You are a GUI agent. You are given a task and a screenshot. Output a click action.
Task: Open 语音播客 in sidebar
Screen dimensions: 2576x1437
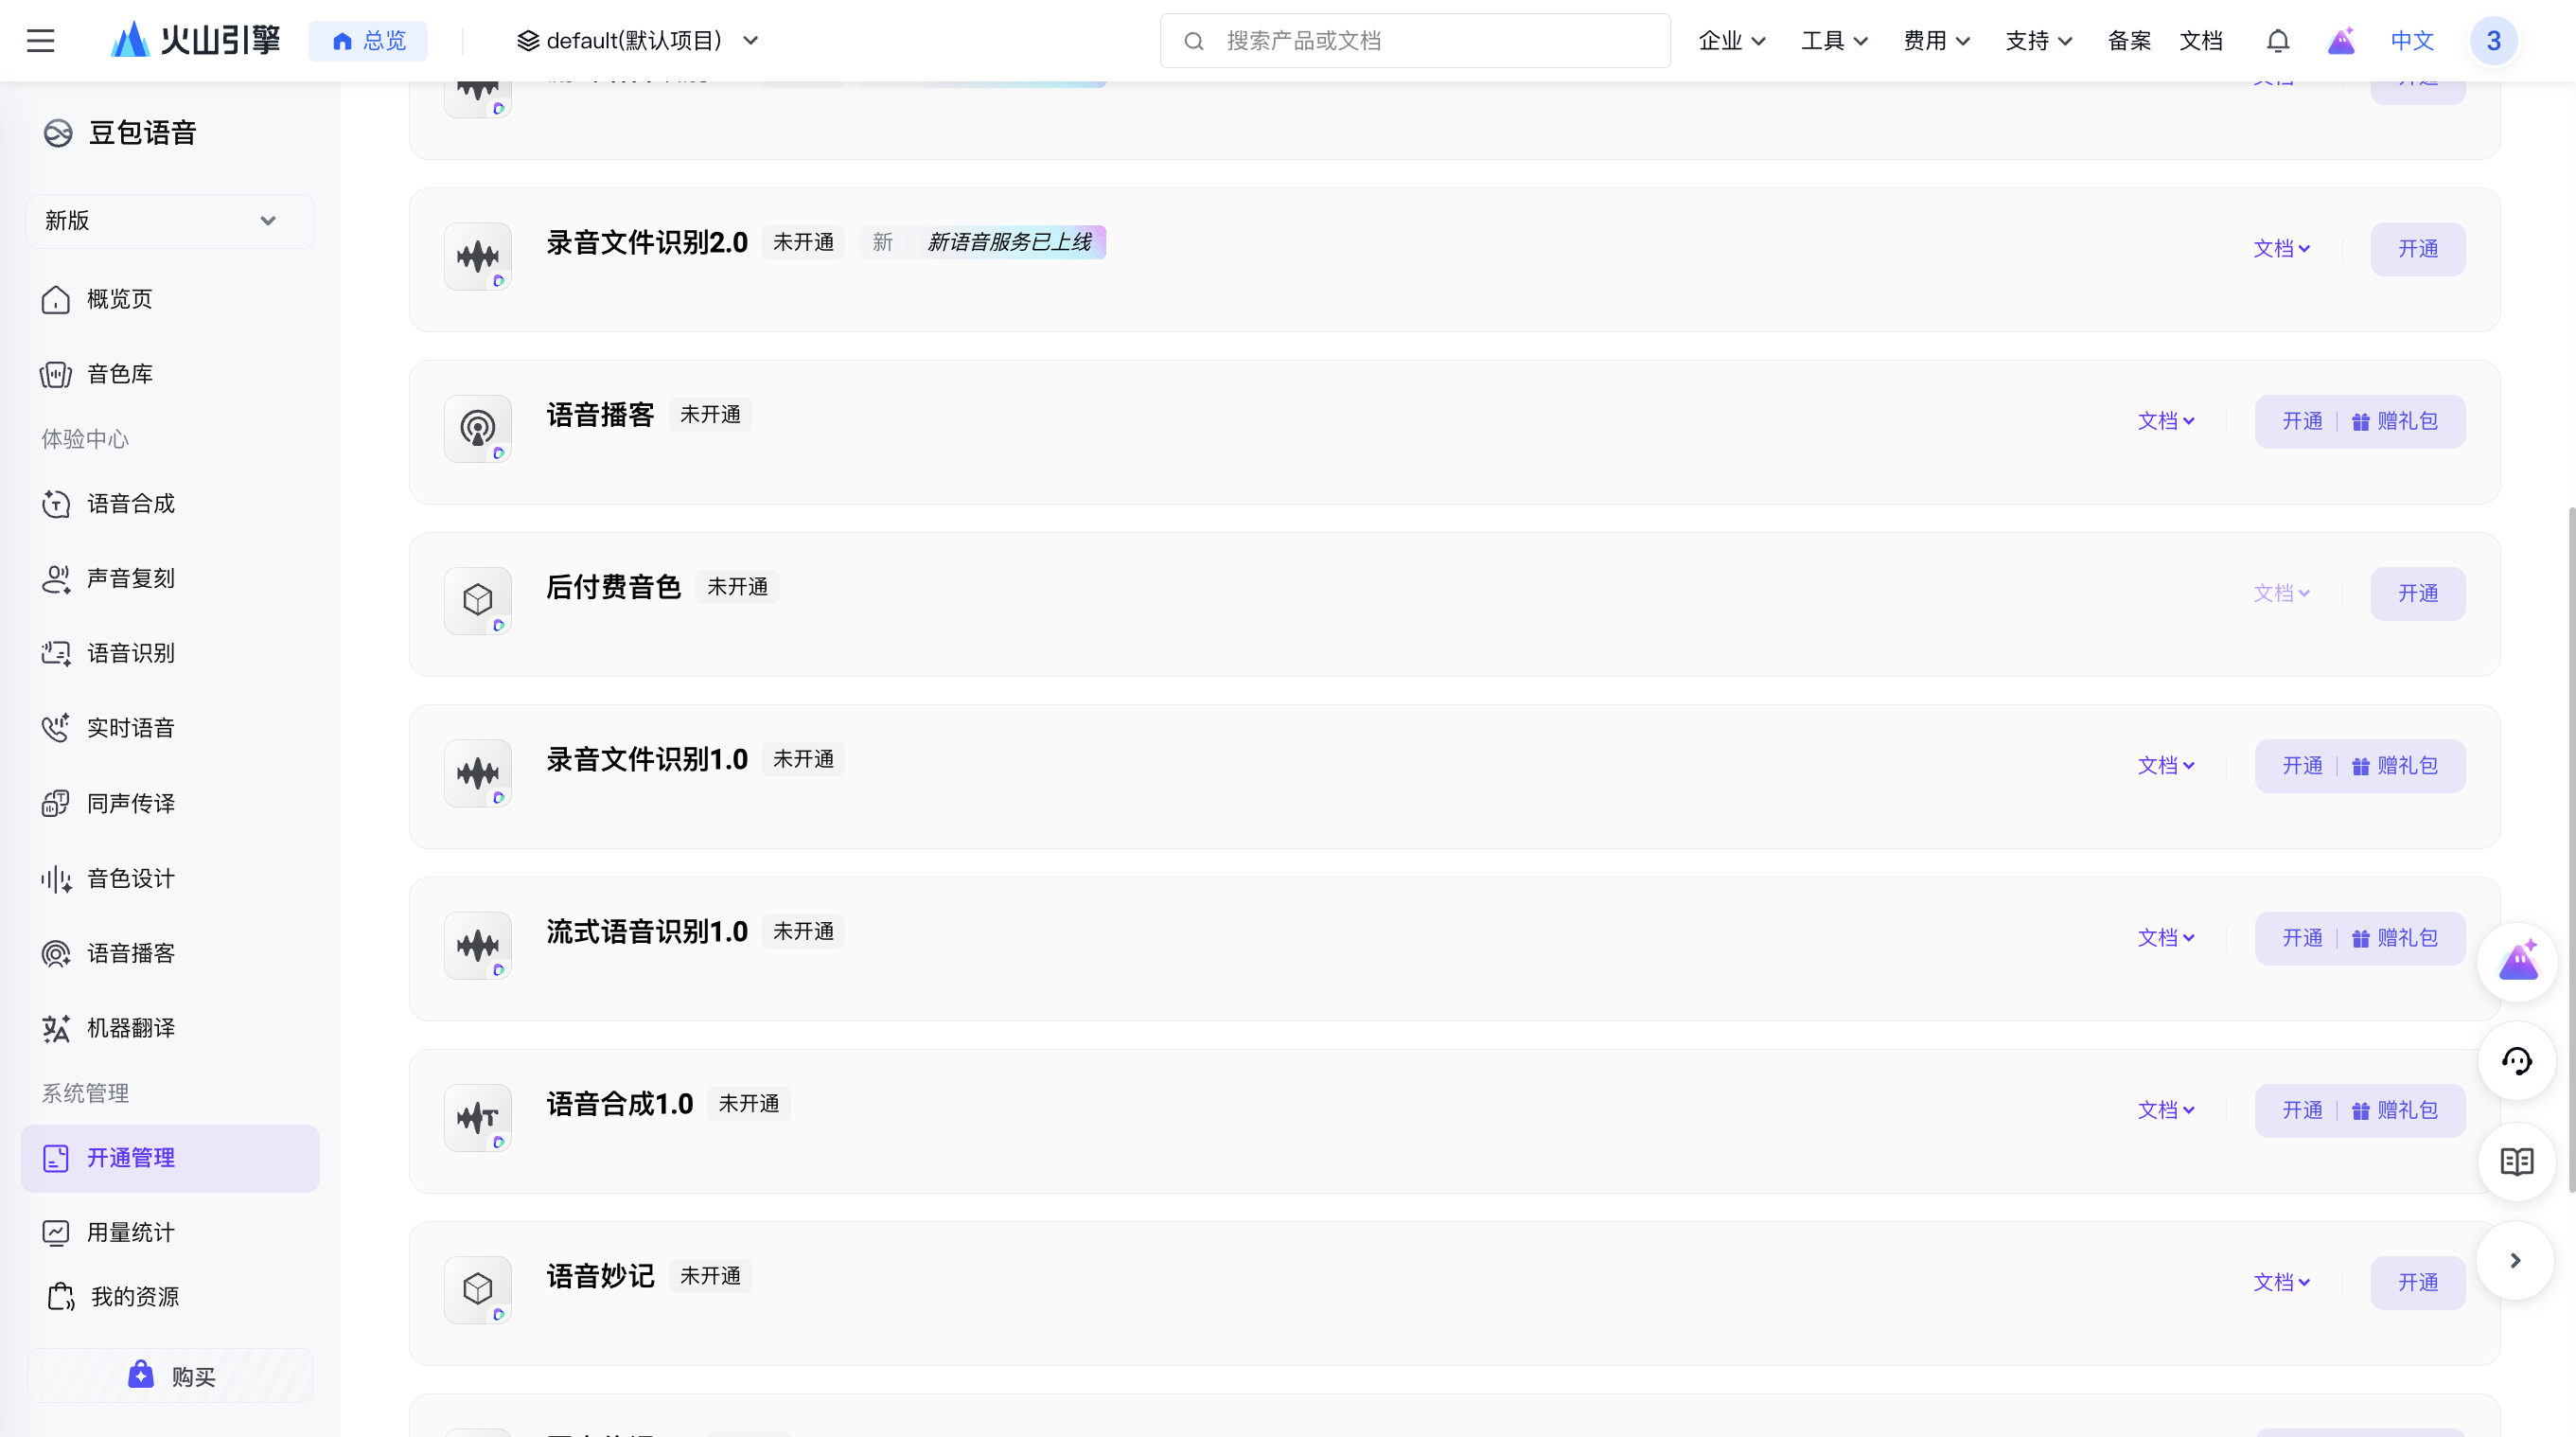pos(170,954)
